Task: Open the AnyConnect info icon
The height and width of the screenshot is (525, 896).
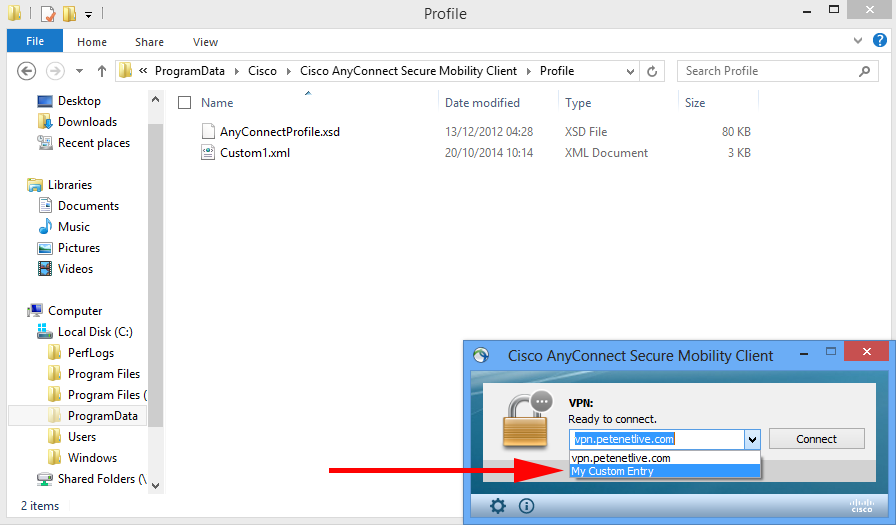Action: [x=526, y=506]
